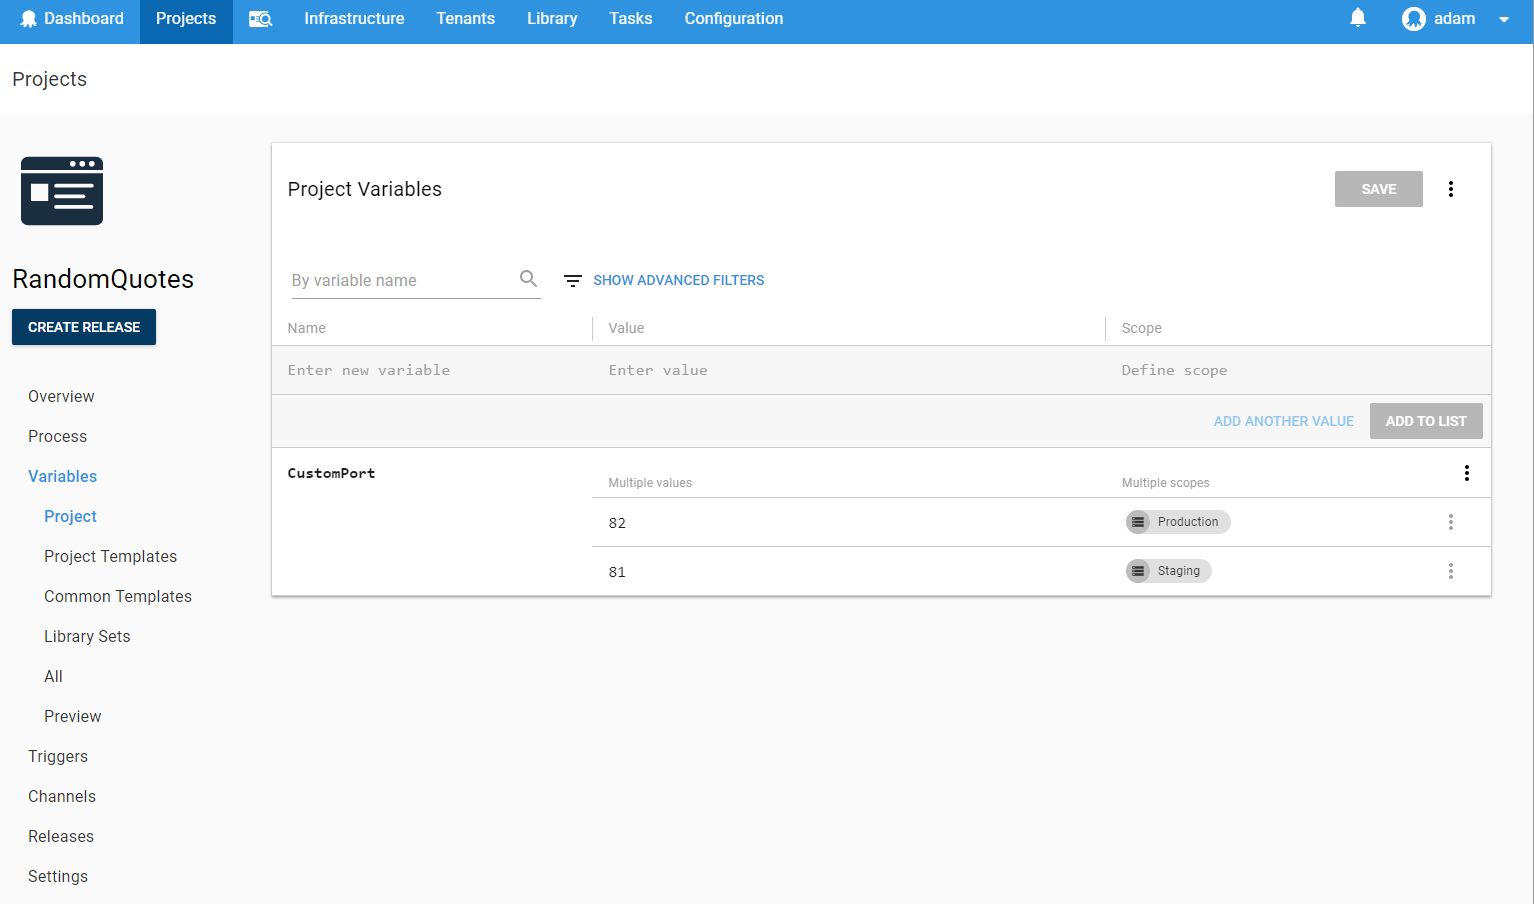Click the Octopus logo next to Dashboard

(27, 18)
